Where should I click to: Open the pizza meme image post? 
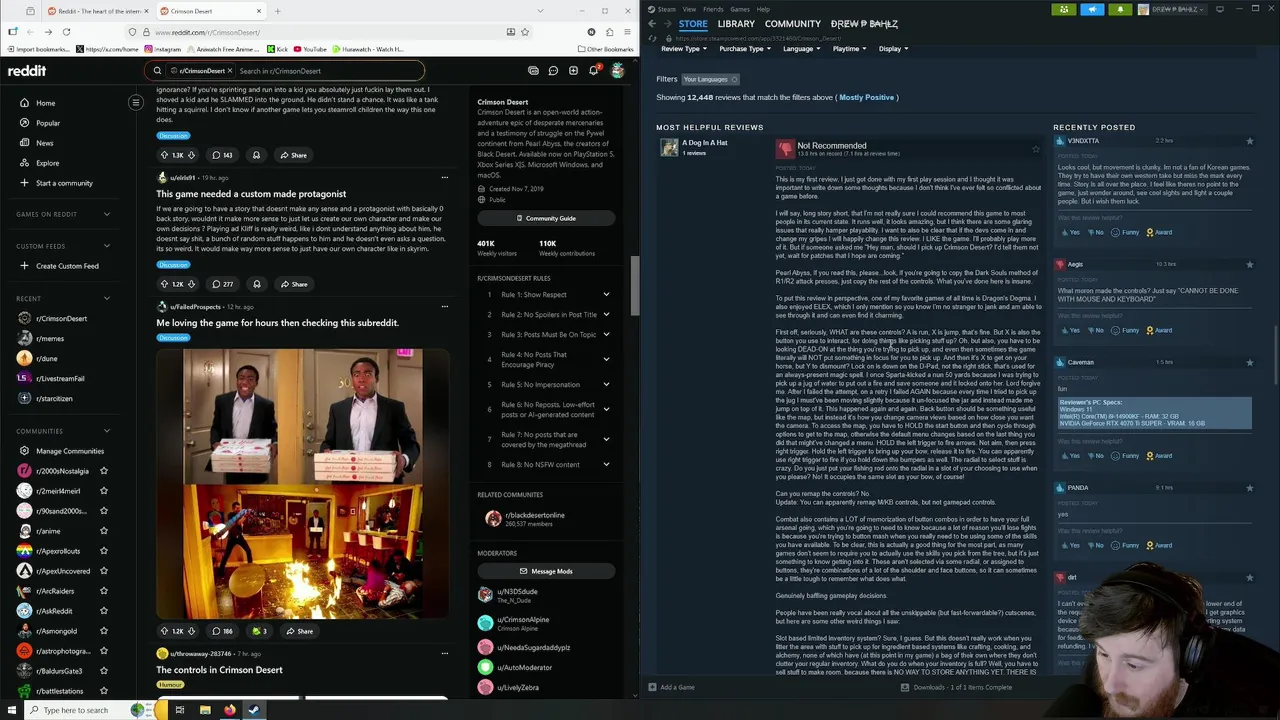click(x=303, y=484)
